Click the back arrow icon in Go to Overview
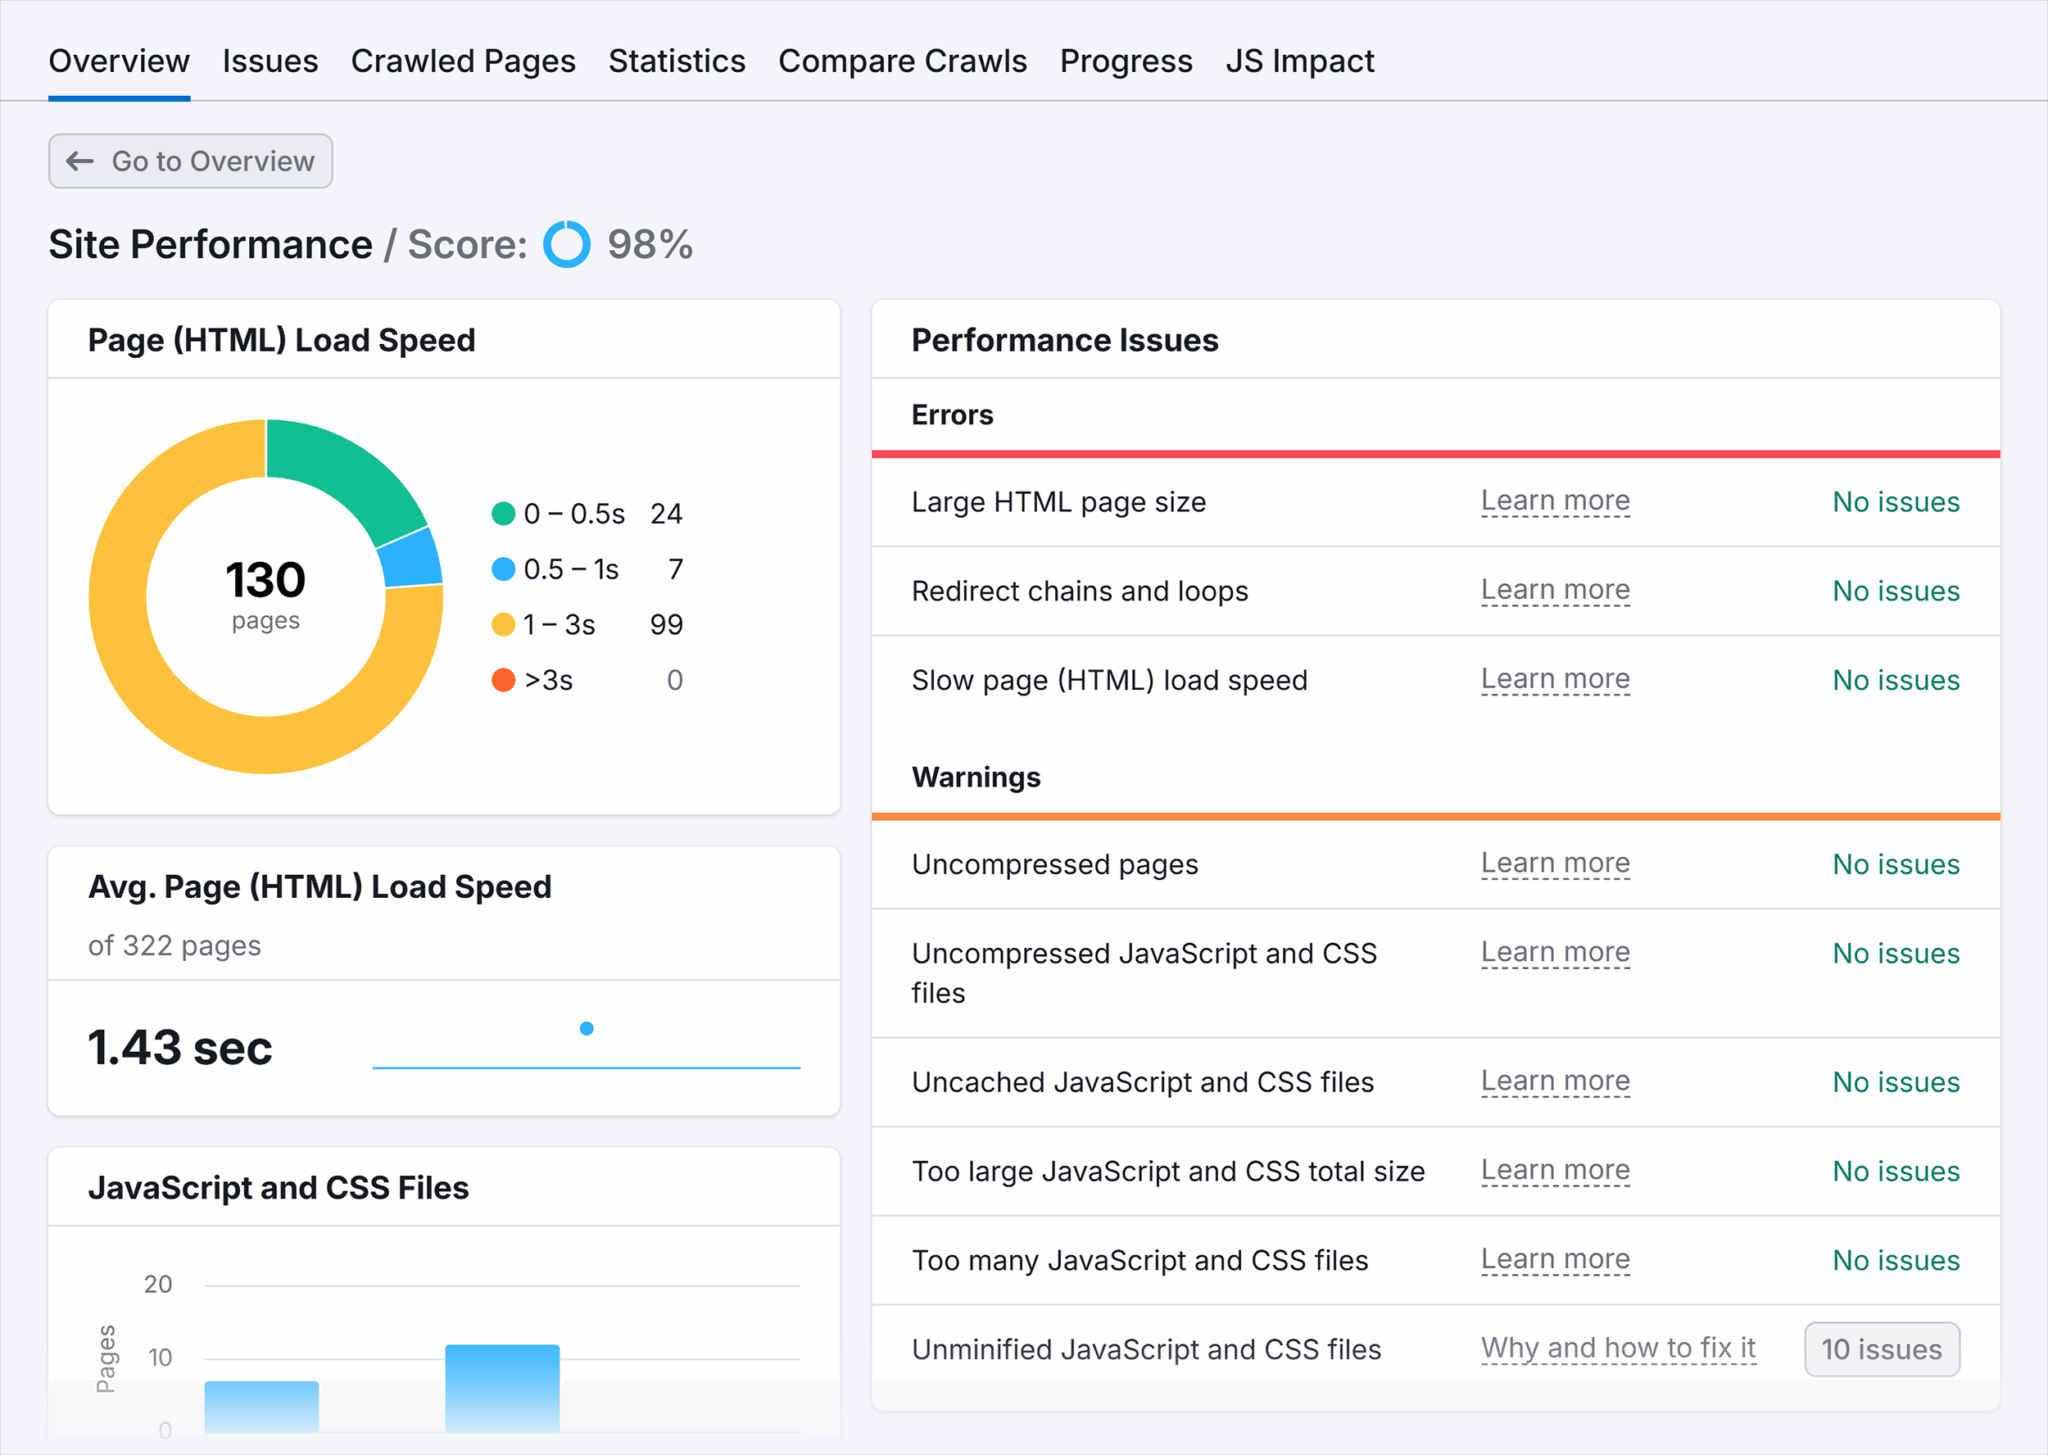This screenshot has height=1455, width=2048. pyautogui.click(x=80, y=161)
